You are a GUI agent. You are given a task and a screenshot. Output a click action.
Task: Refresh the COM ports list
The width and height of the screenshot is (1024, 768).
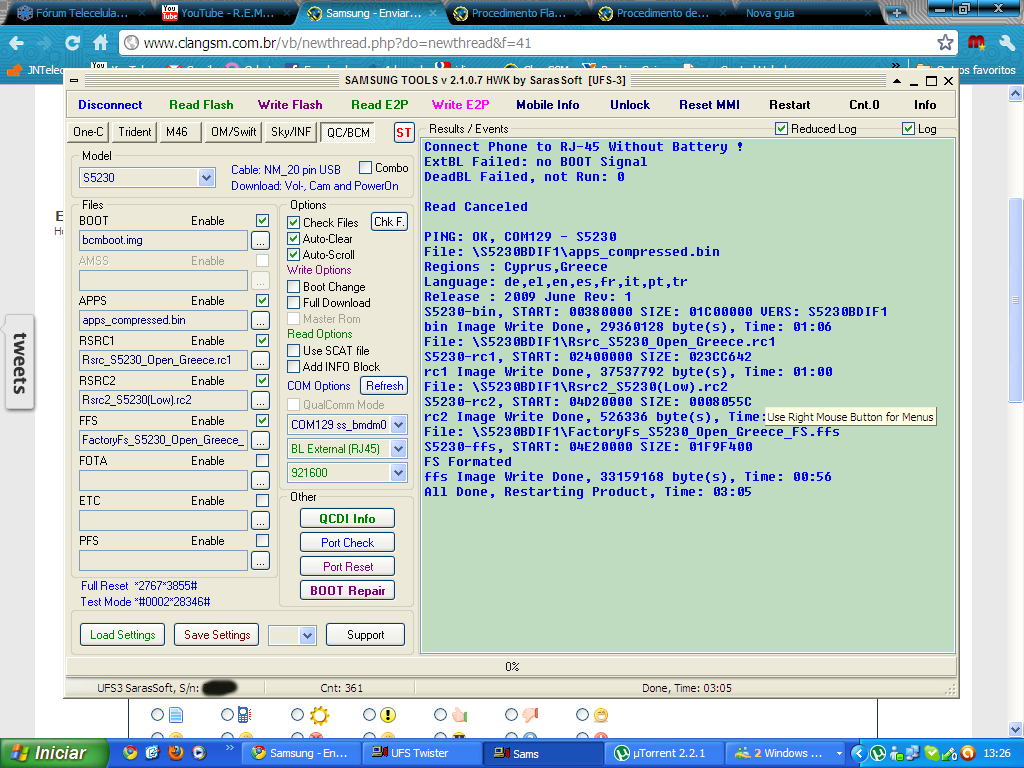[384, 386]
